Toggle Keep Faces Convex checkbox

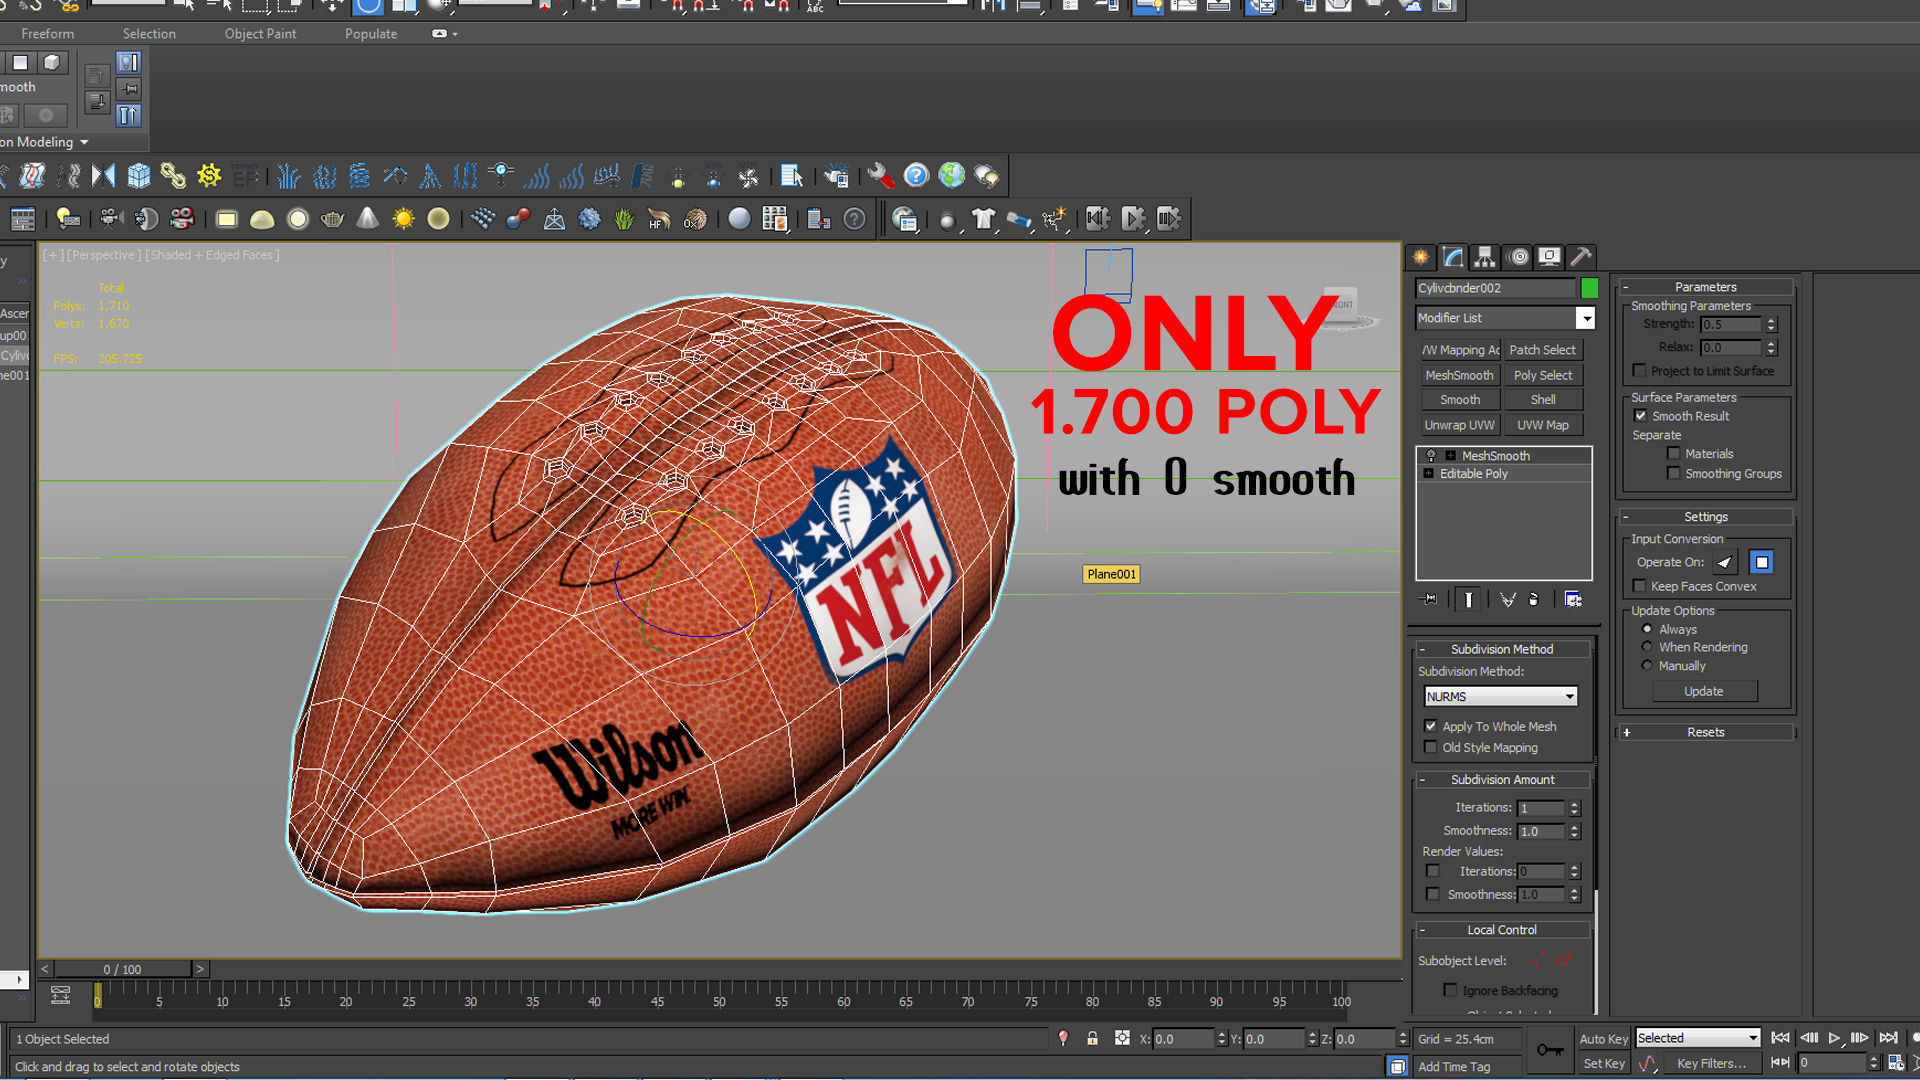coord(1639,586)
